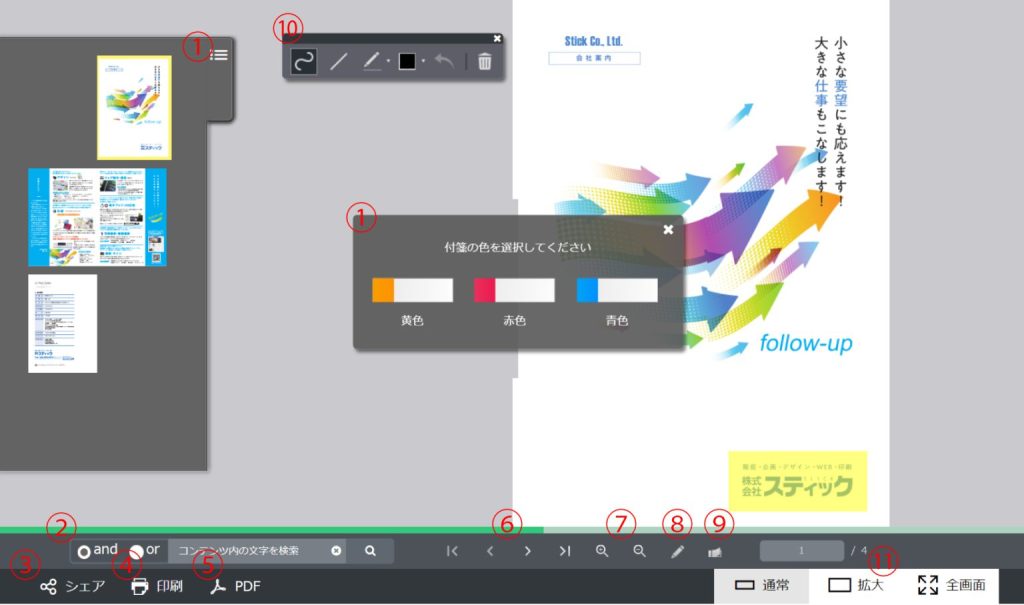Select the 'and' search radio button

click(x=85, y=551)
